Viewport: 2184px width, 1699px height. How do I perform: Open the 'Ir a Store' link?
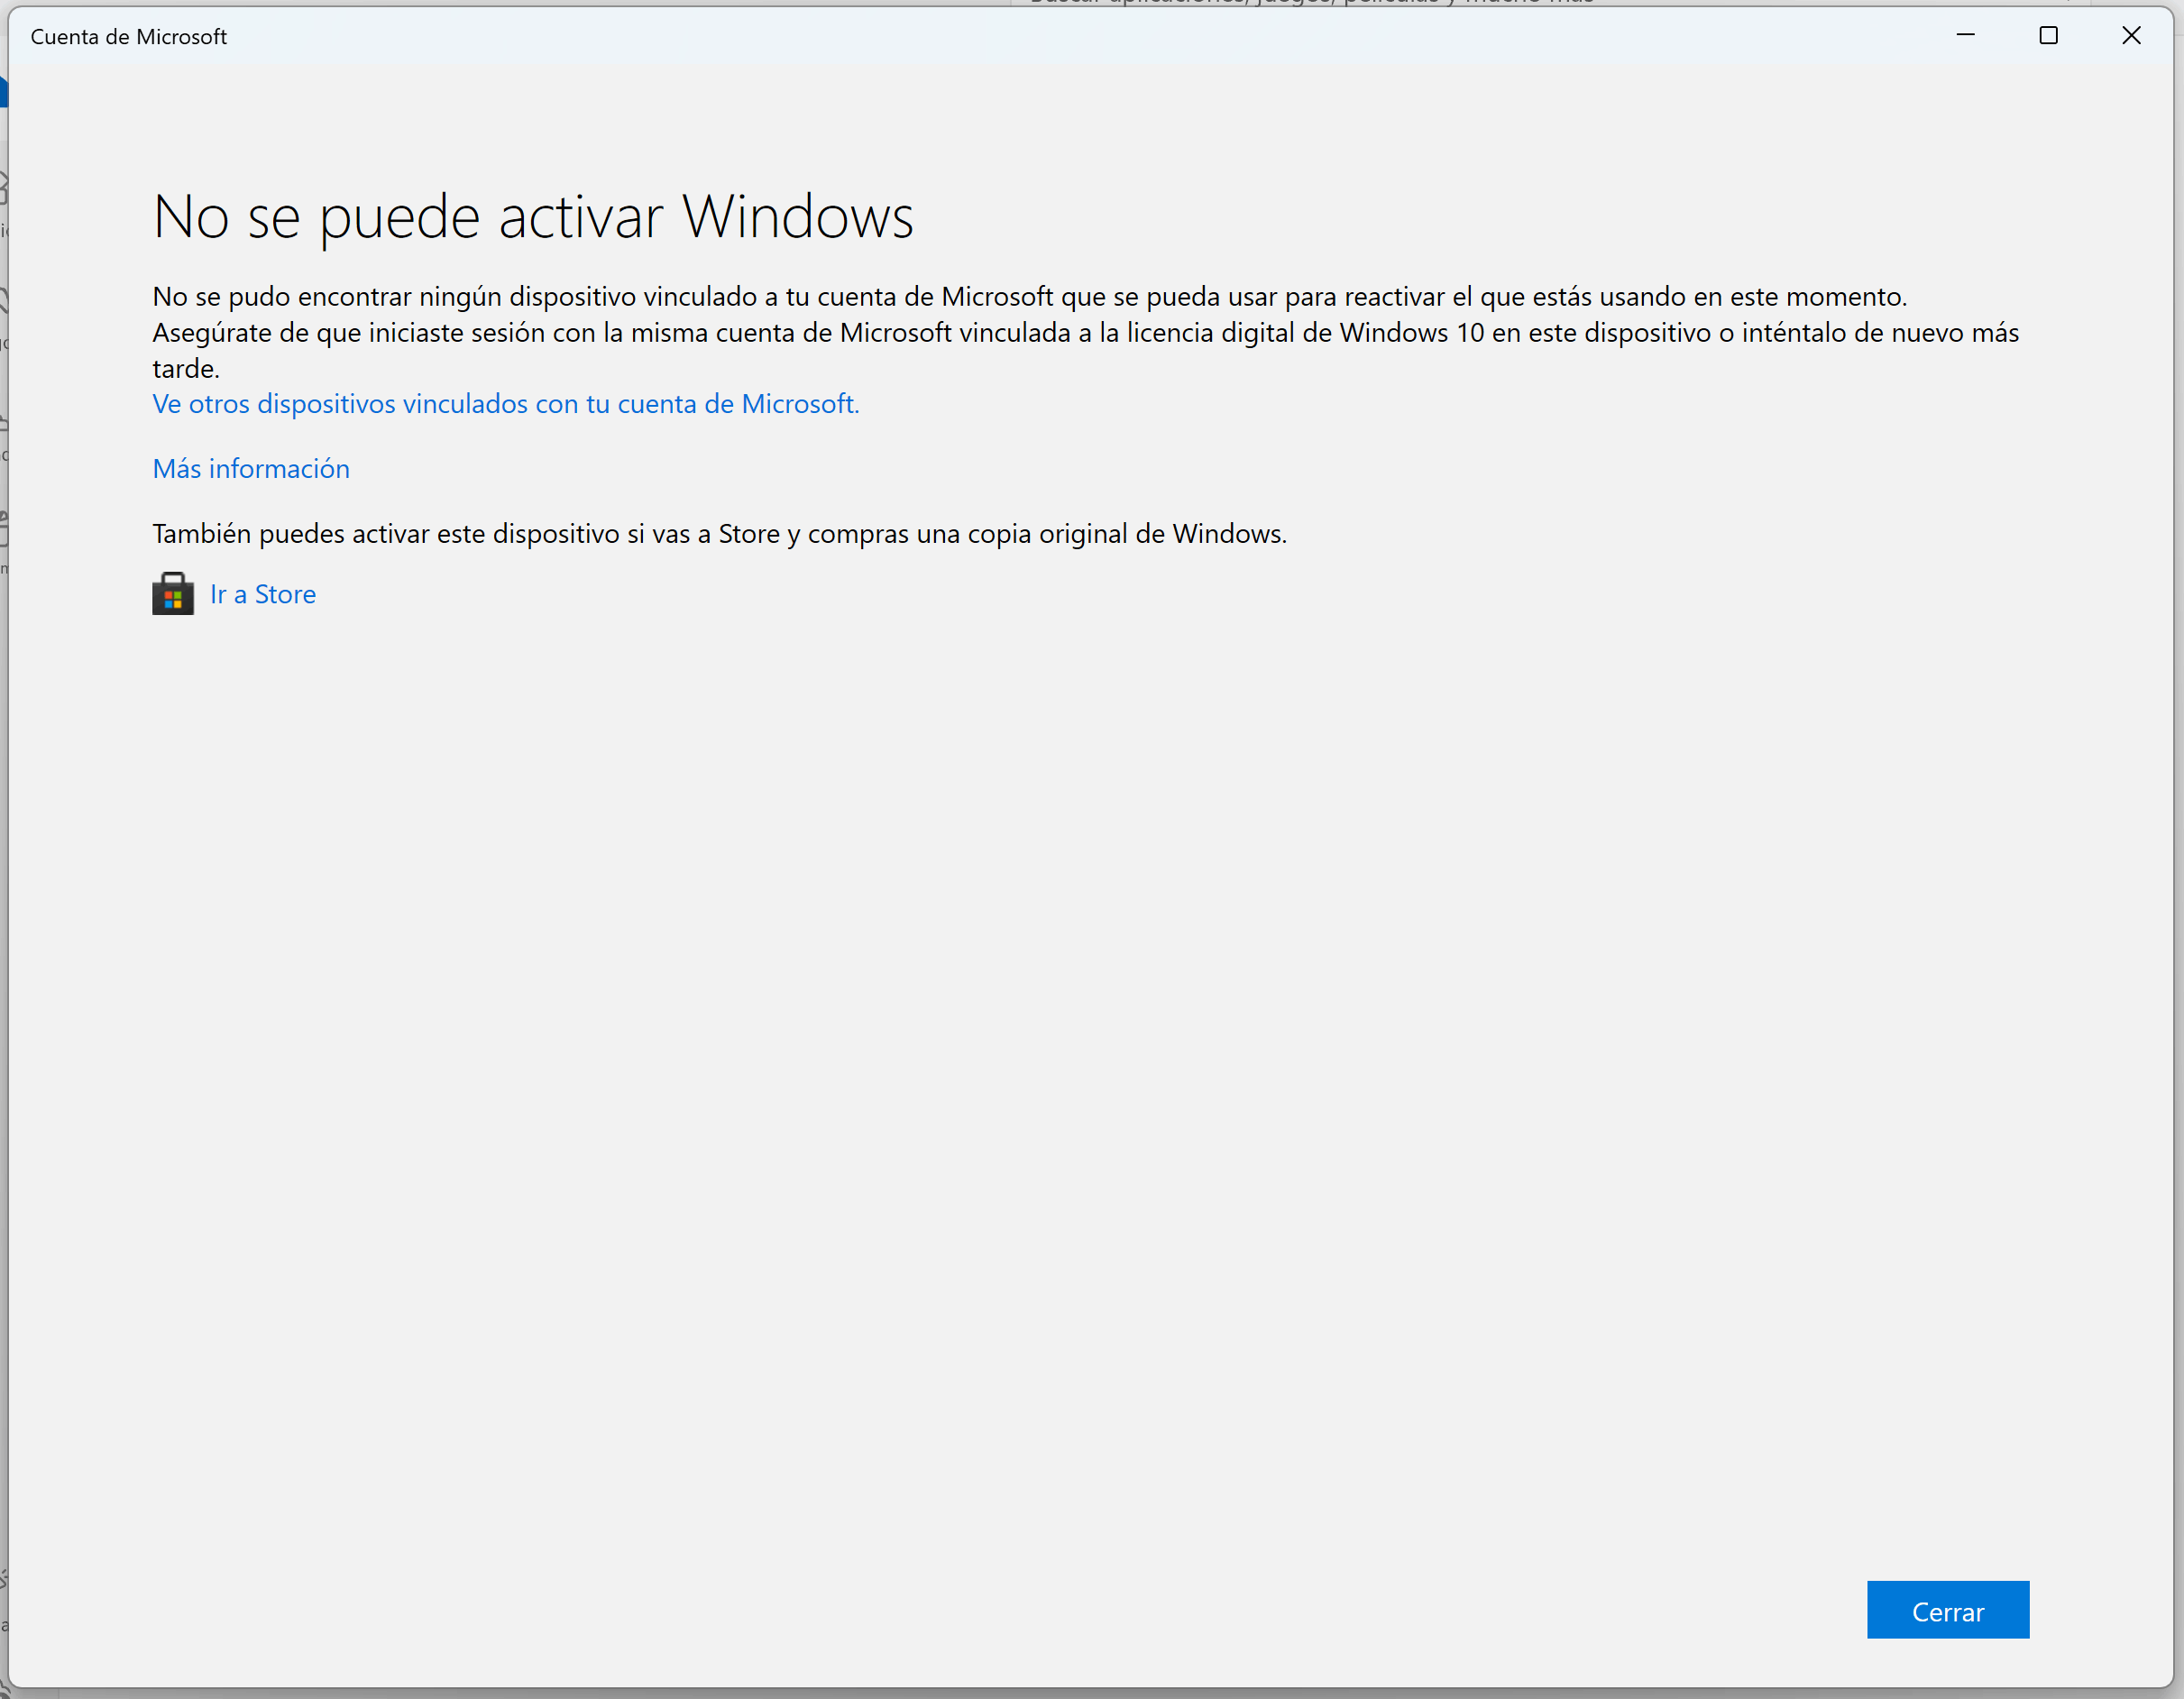263,594
